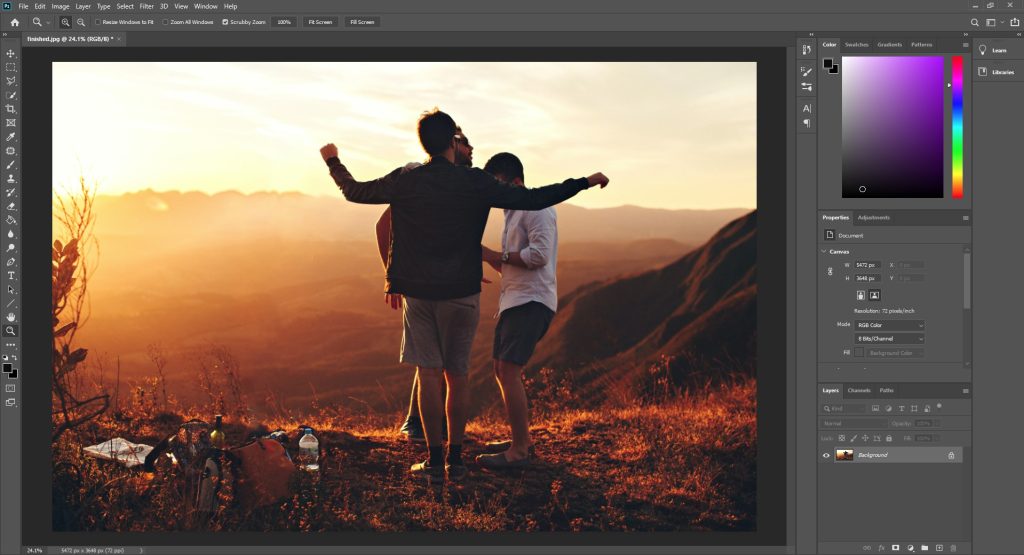
Task: Open the Image menu
Action: tap(60, 7)
